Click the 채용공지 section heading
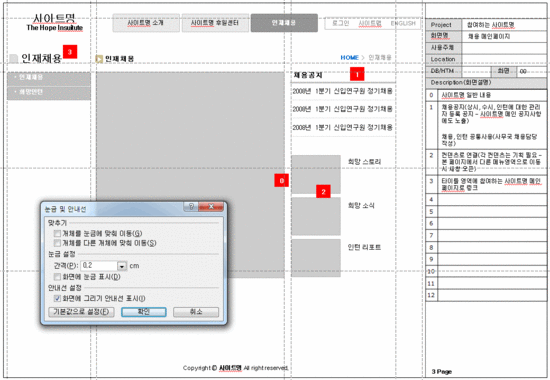Viewport: 550px width, 380px height. (308, 75)
